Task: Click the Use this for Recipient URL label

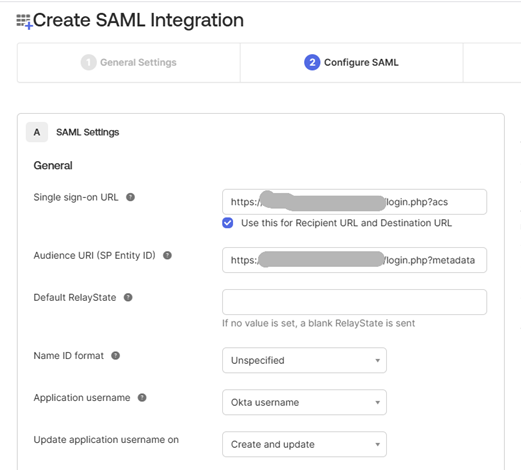Action: pyautogui.click(x=347, y=223)
